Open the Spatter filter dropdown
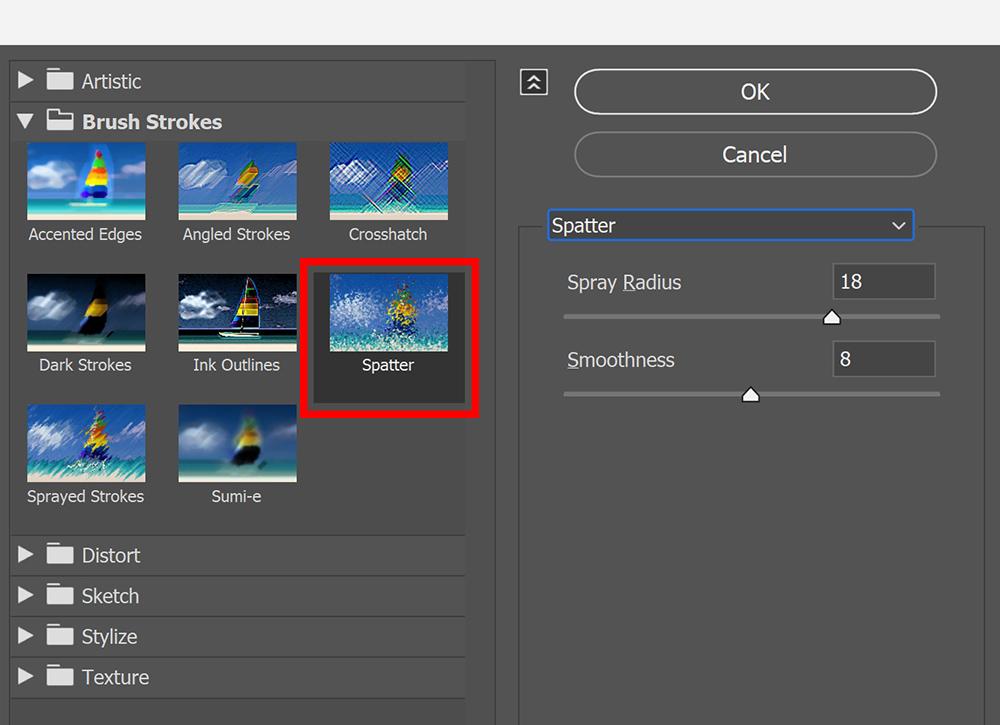Screen dimensions: 1000x725 [731, 225]
